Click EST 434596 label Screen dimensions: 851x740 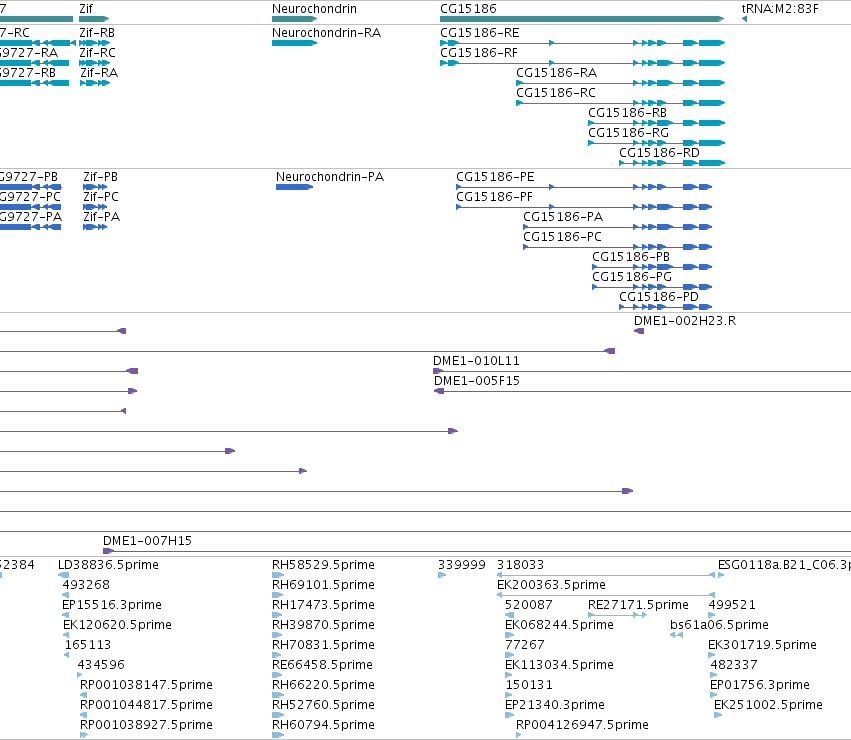click(x=101, y=665)
